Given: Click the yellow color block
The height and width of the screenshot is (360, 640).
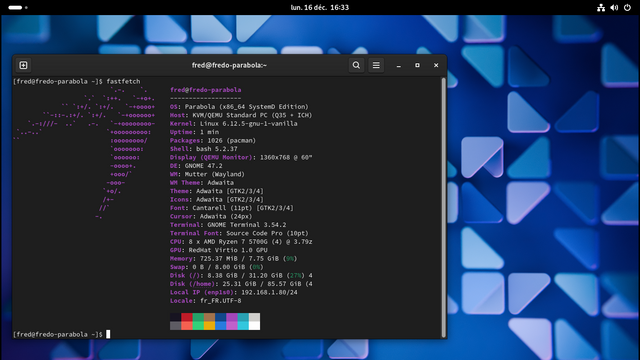Looking at the screenshot, I should click(209, 326).
